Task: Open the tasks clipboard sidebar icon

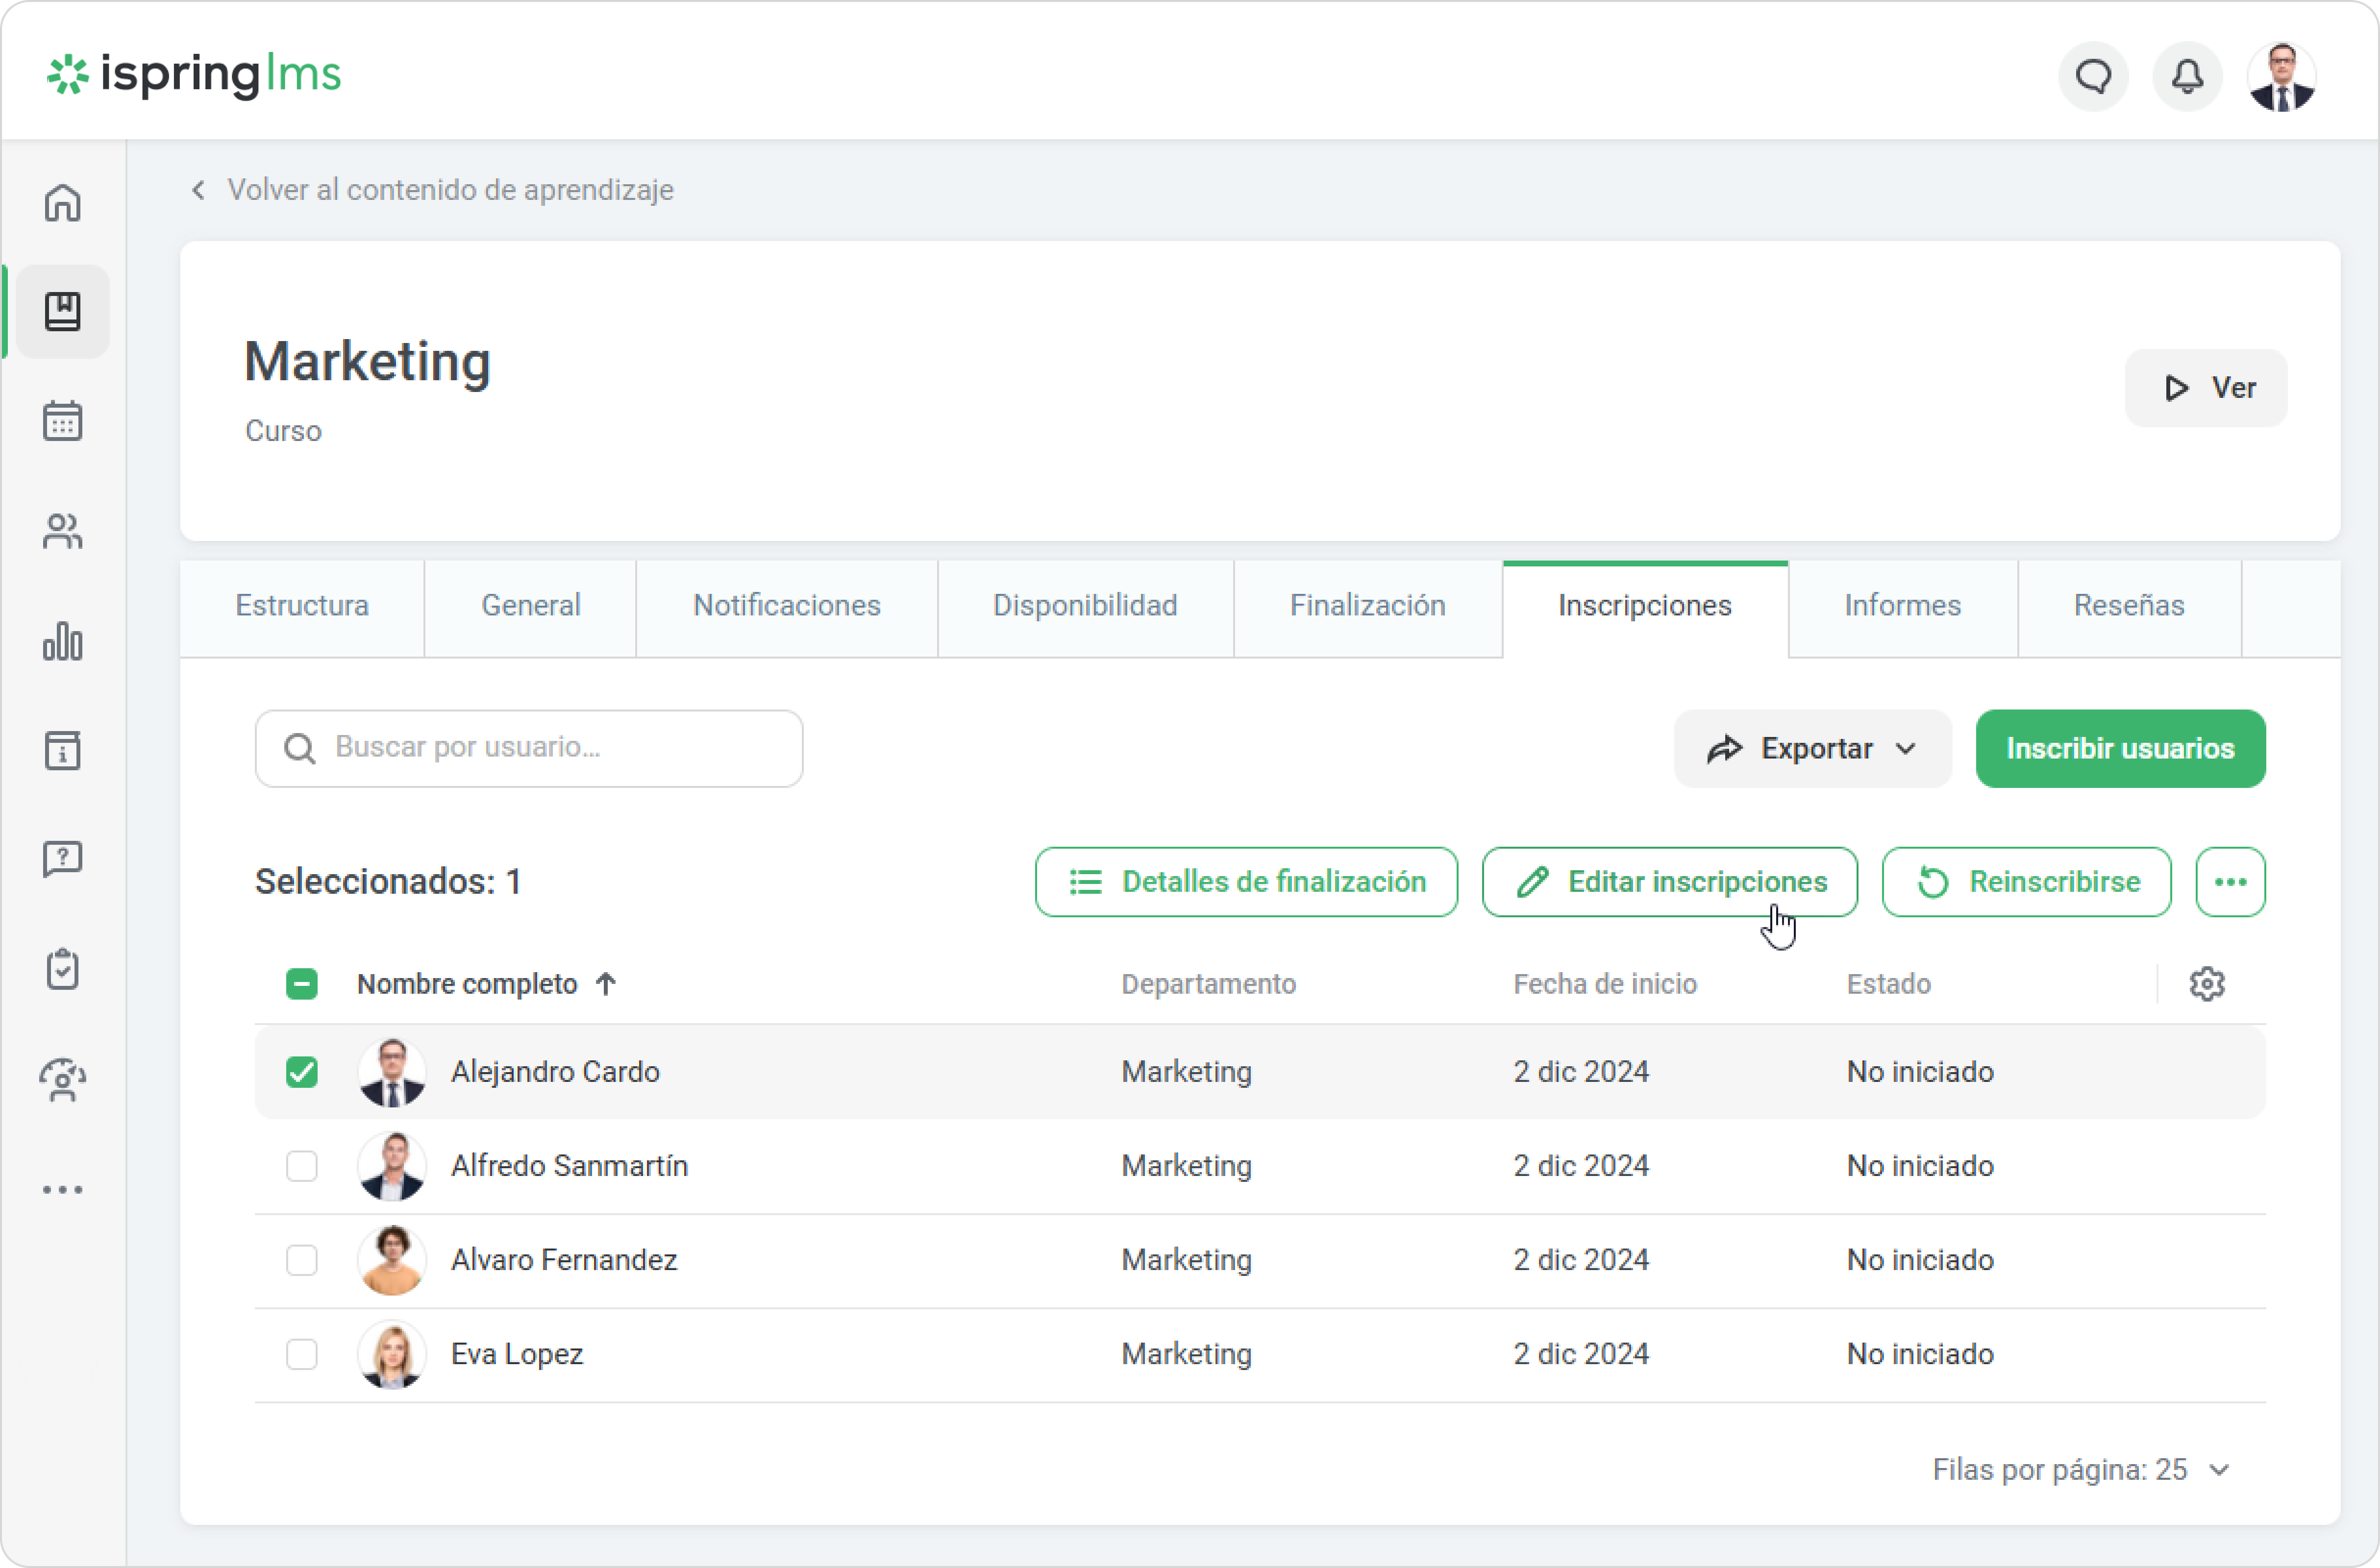Action: point(62,969)
